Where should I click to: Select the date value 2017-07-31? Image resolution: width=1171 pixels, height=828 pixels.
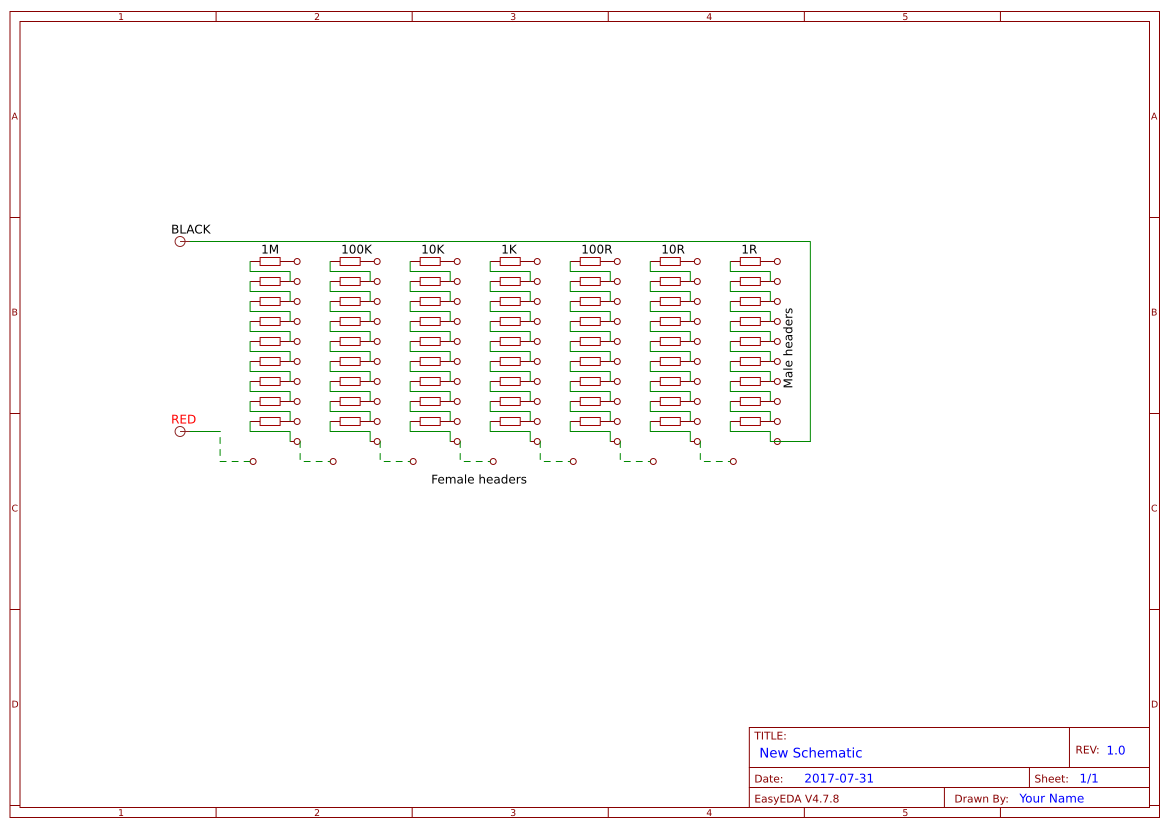click(838, 778)
